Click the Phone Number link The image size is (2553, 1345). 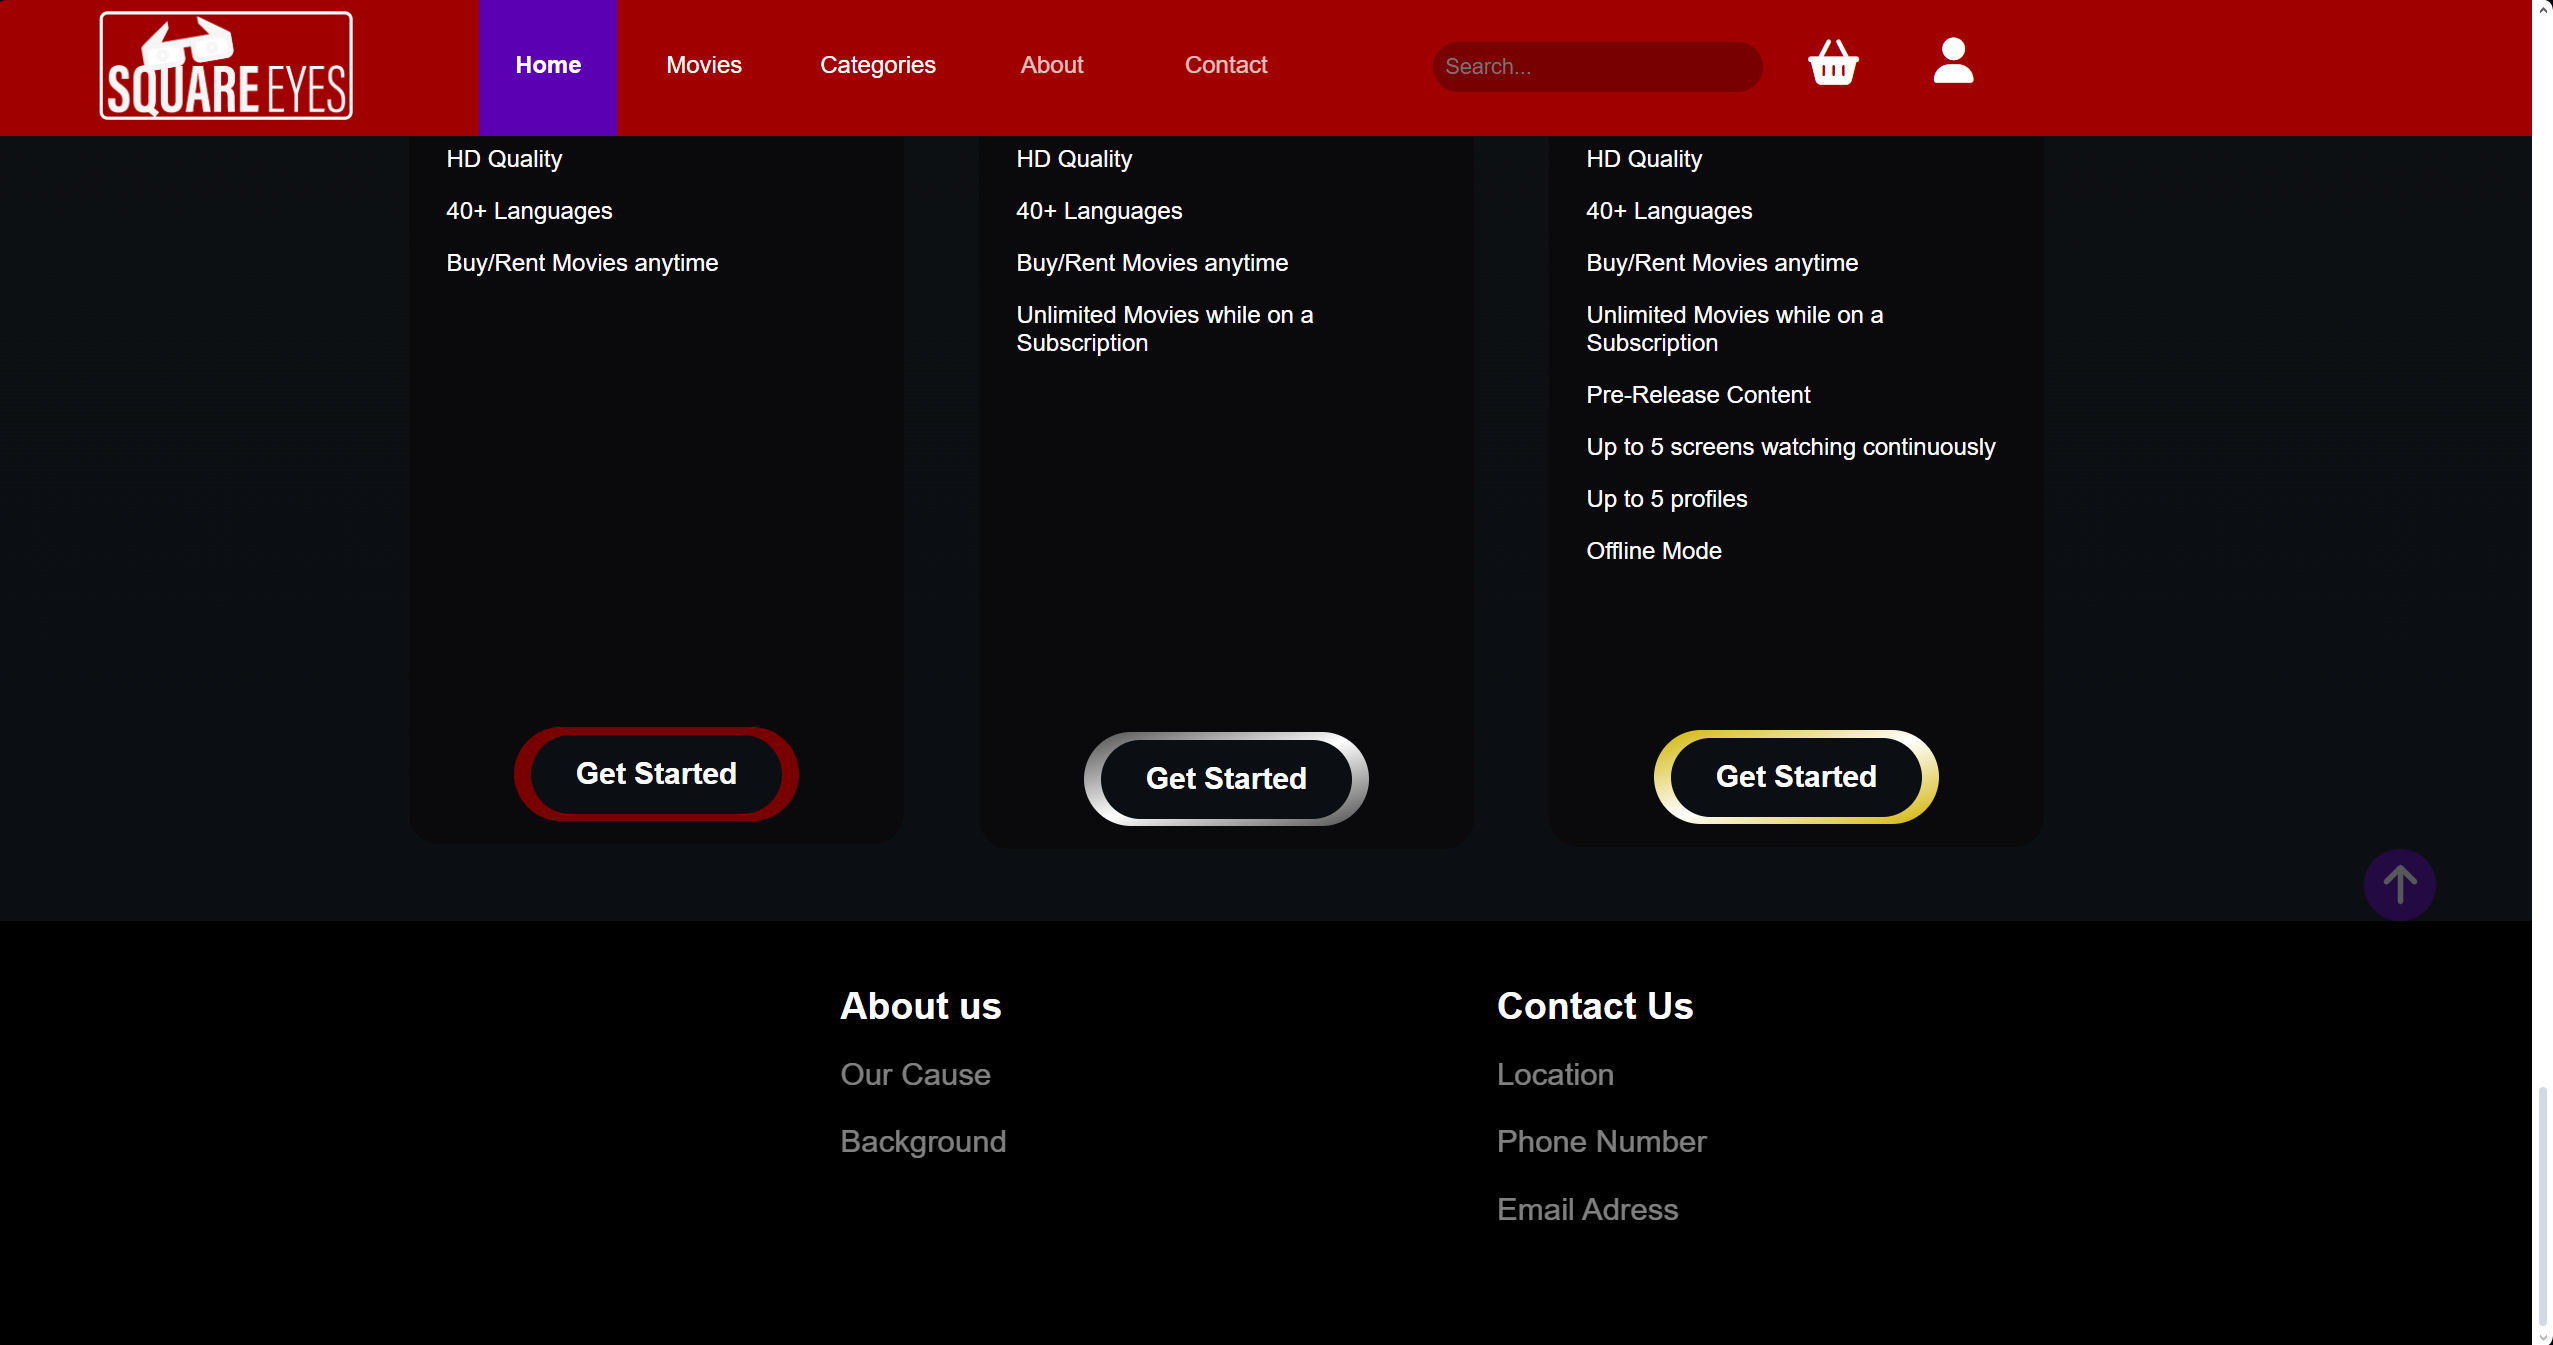click(1600, 1141)
